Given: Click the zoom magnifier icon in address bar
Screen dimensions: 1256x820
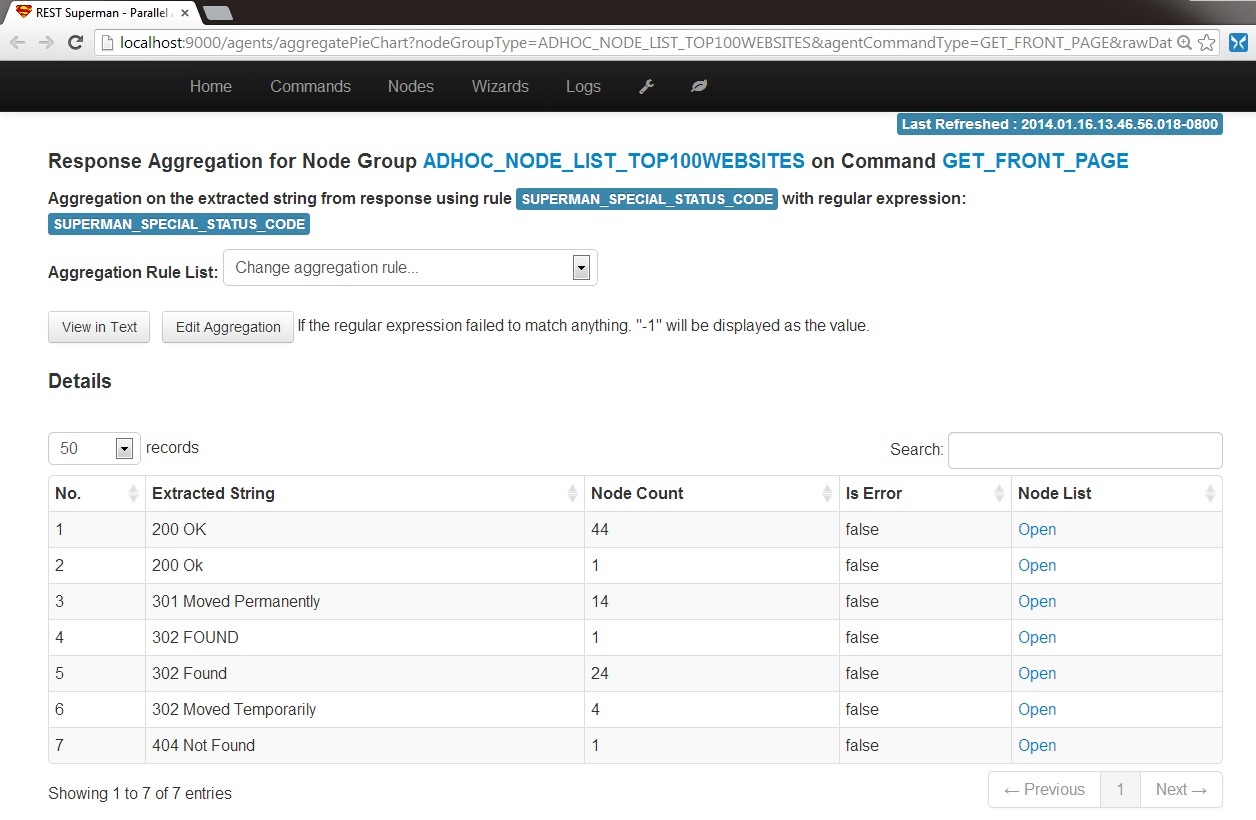Looking at the screenshot, I should point(1184,42).
